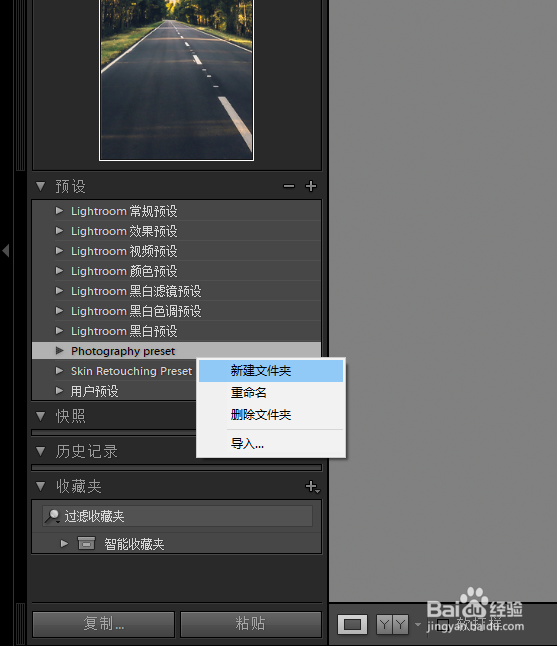
Task: Expand Photography preset folder arrow
Action: [x=59, y=351]
